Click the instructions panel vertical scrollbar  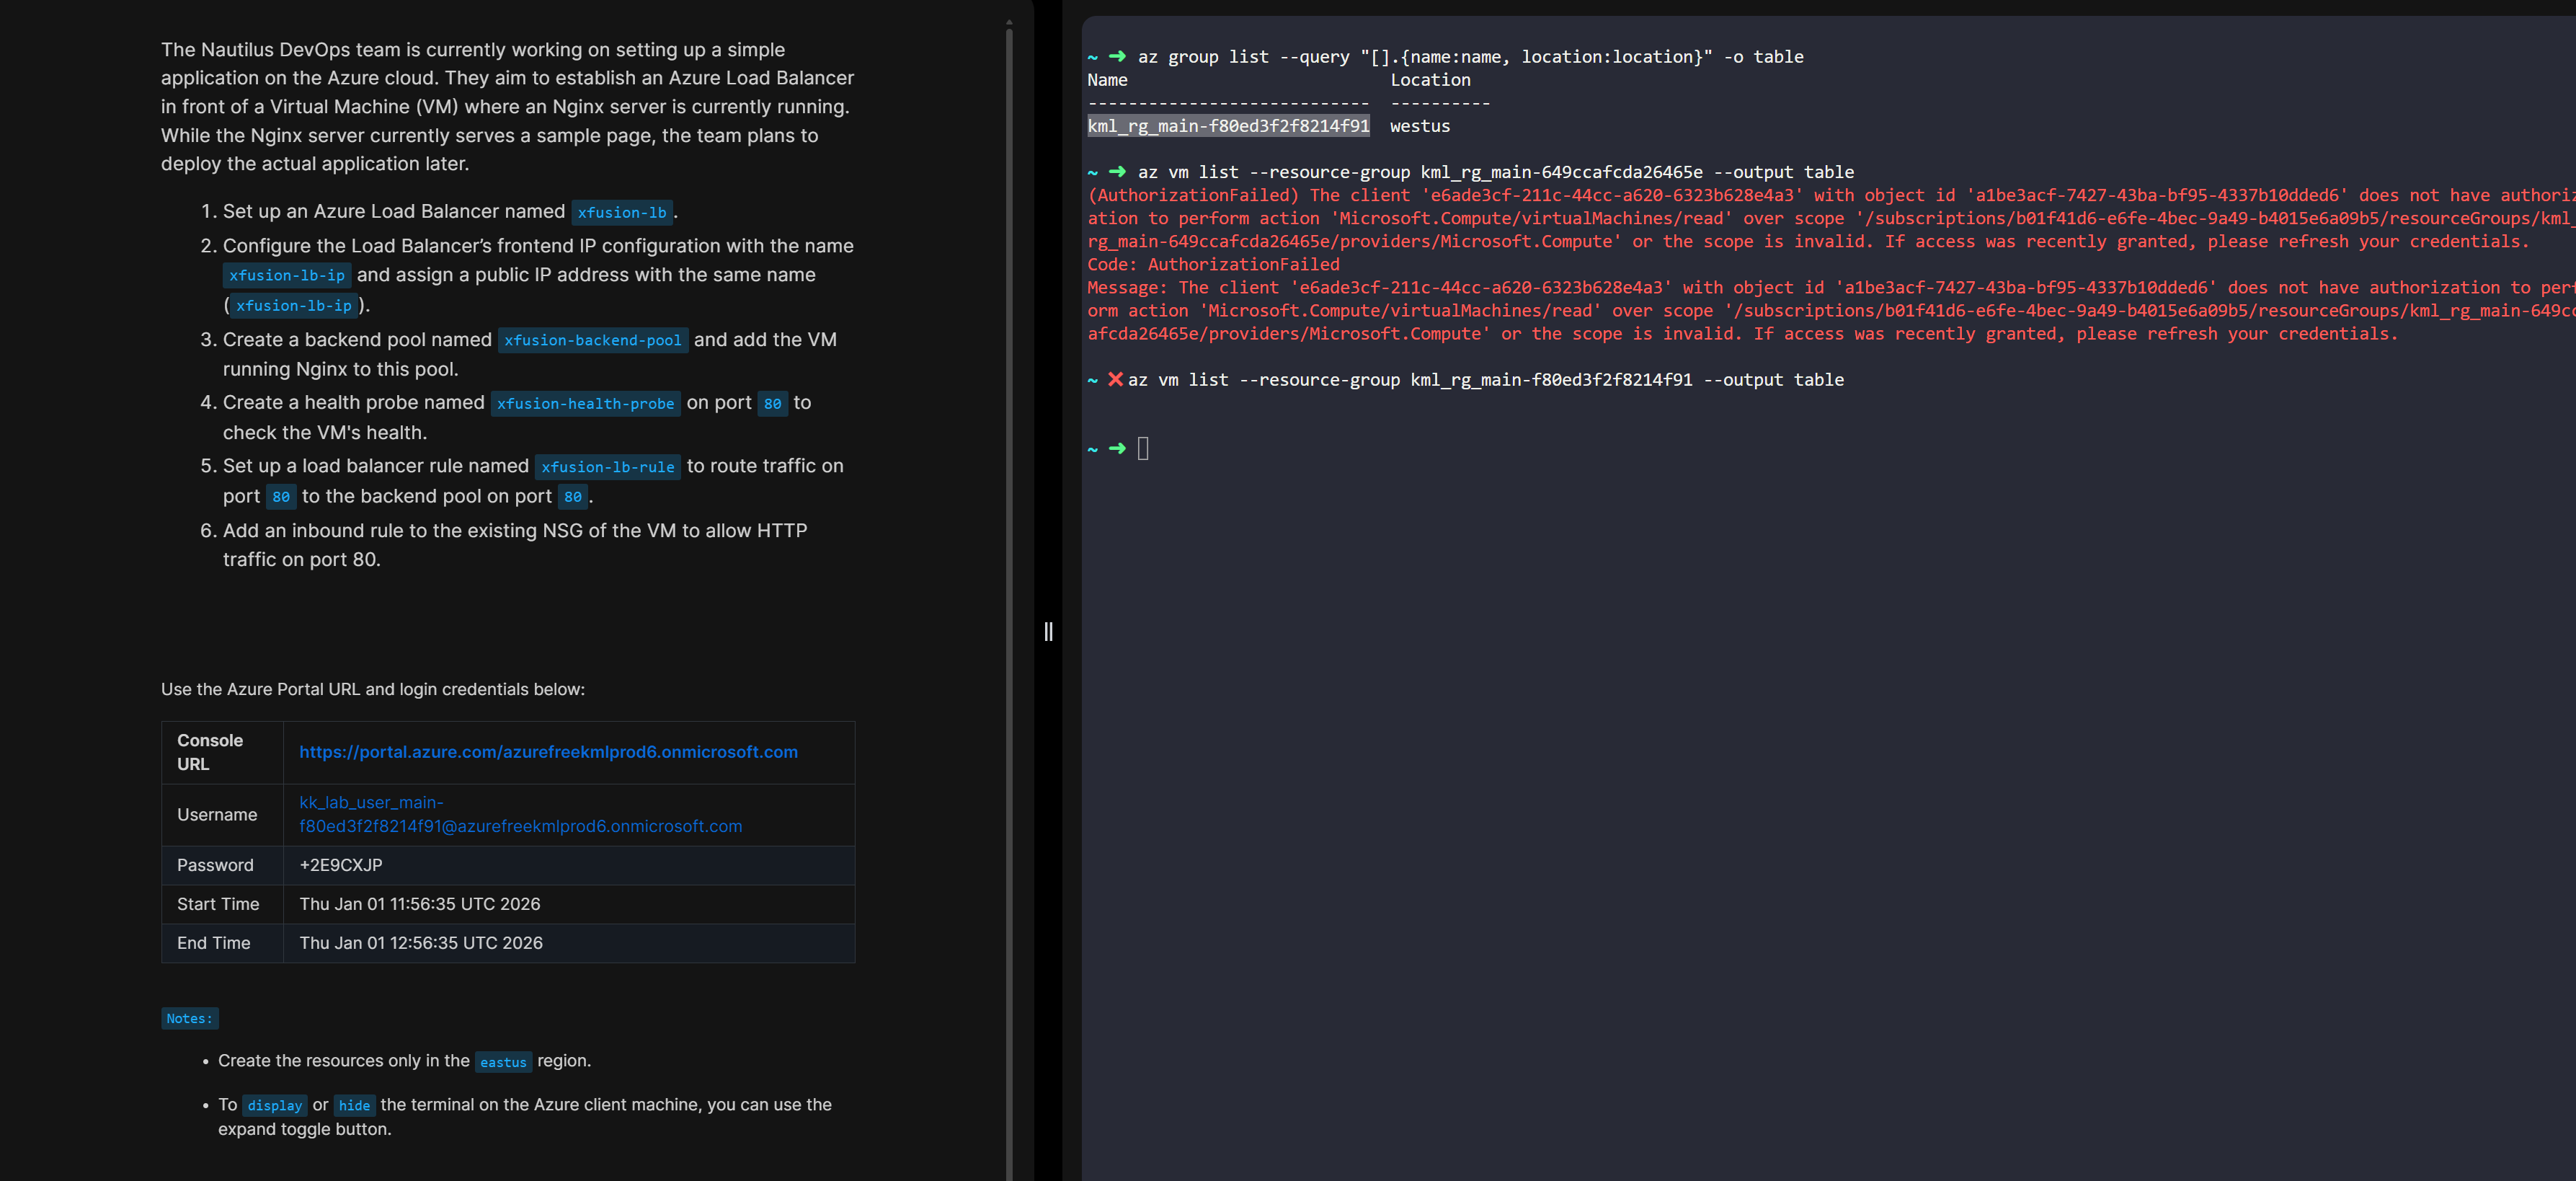tap(1009, 600)
